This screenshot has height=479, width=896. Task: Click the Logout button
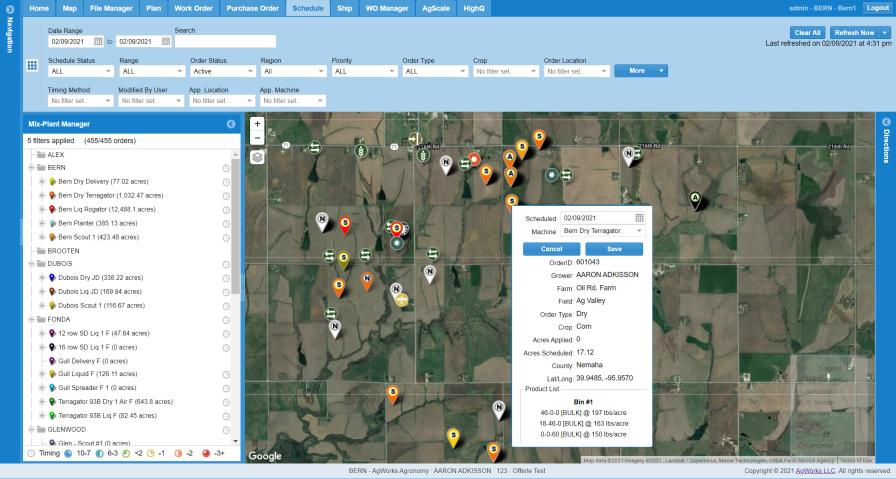coord(877,8)
